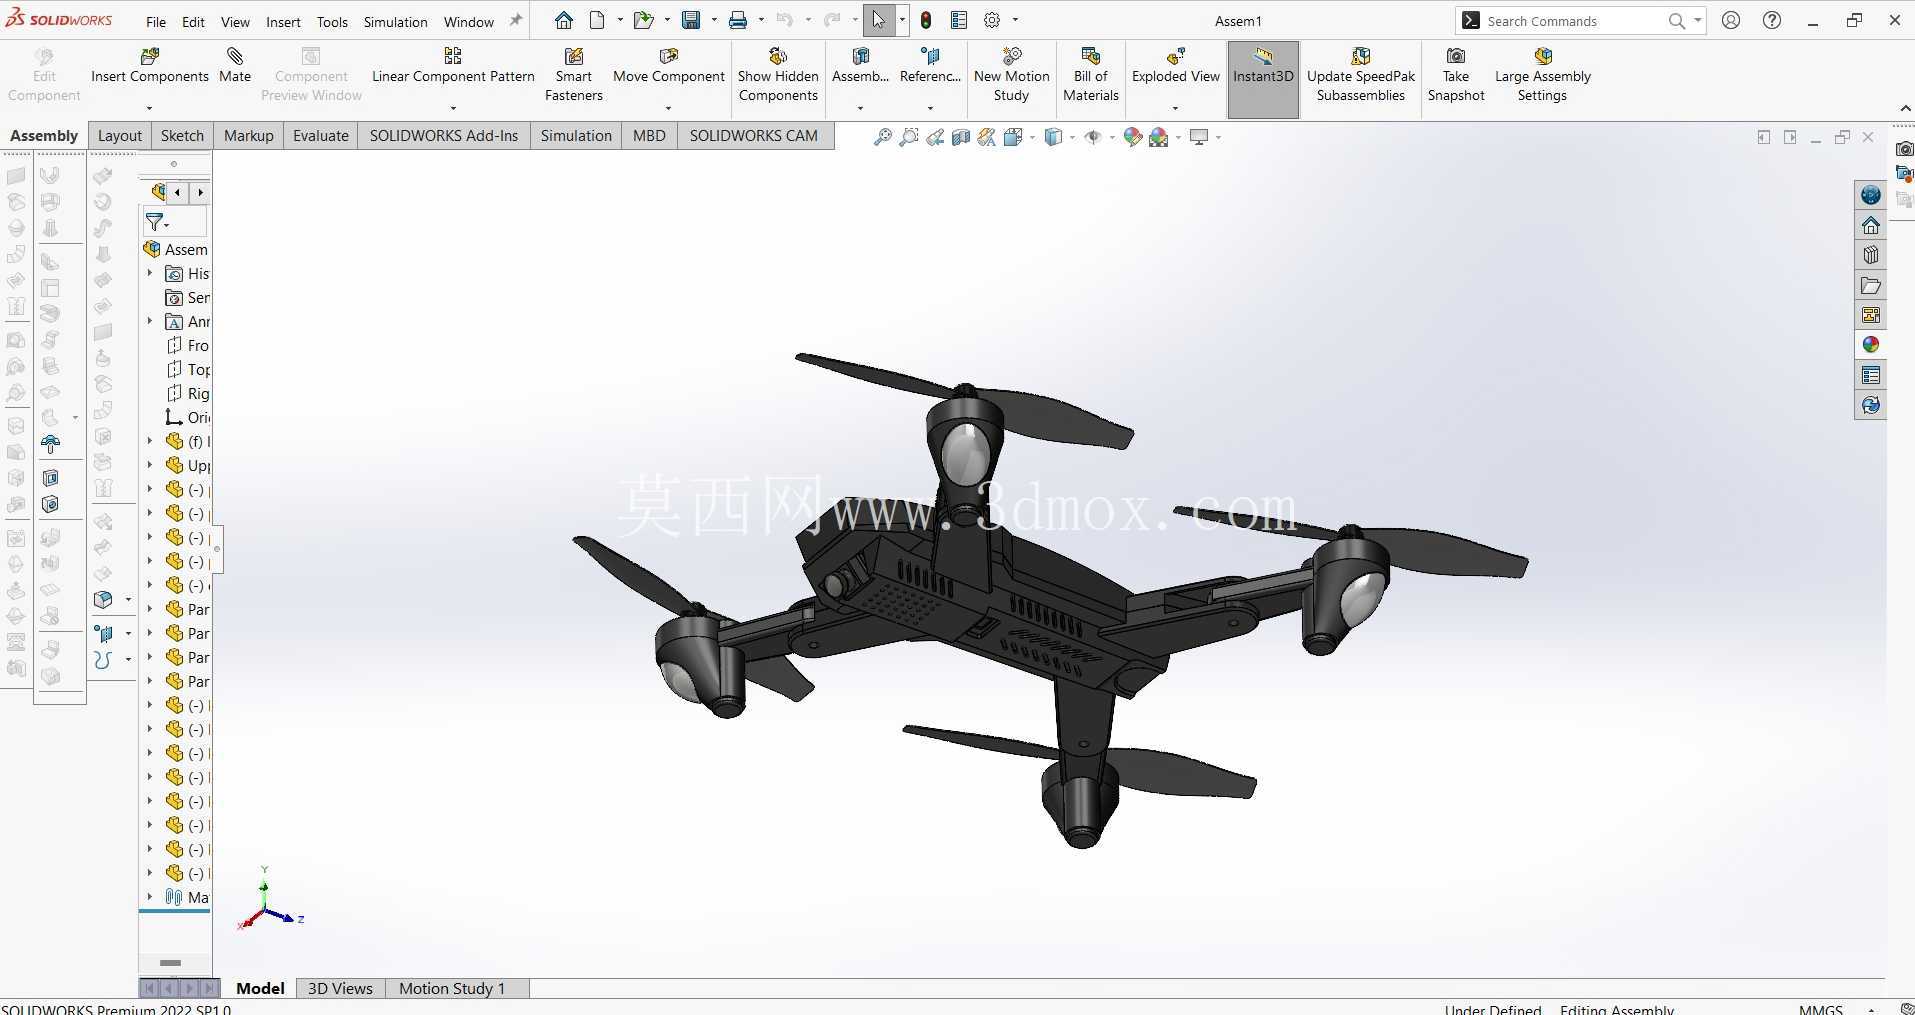Image resolution: width=1915 pixels, height=1015 pixels.
Task: Open Apply Scene dropdown arrow
Action: point(1178,137)
